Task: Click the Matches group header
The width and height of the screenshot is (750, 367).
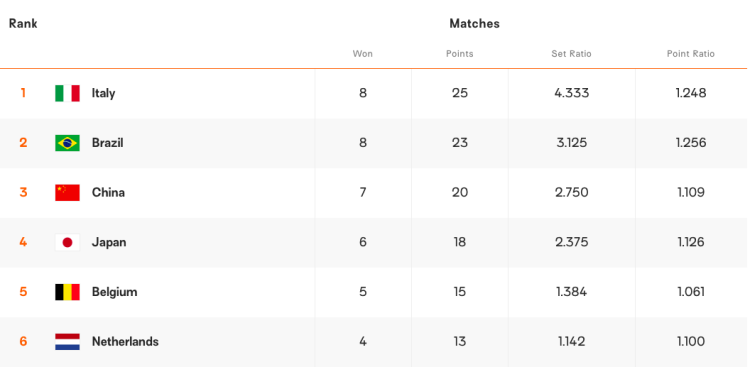Action: (474, 23)
